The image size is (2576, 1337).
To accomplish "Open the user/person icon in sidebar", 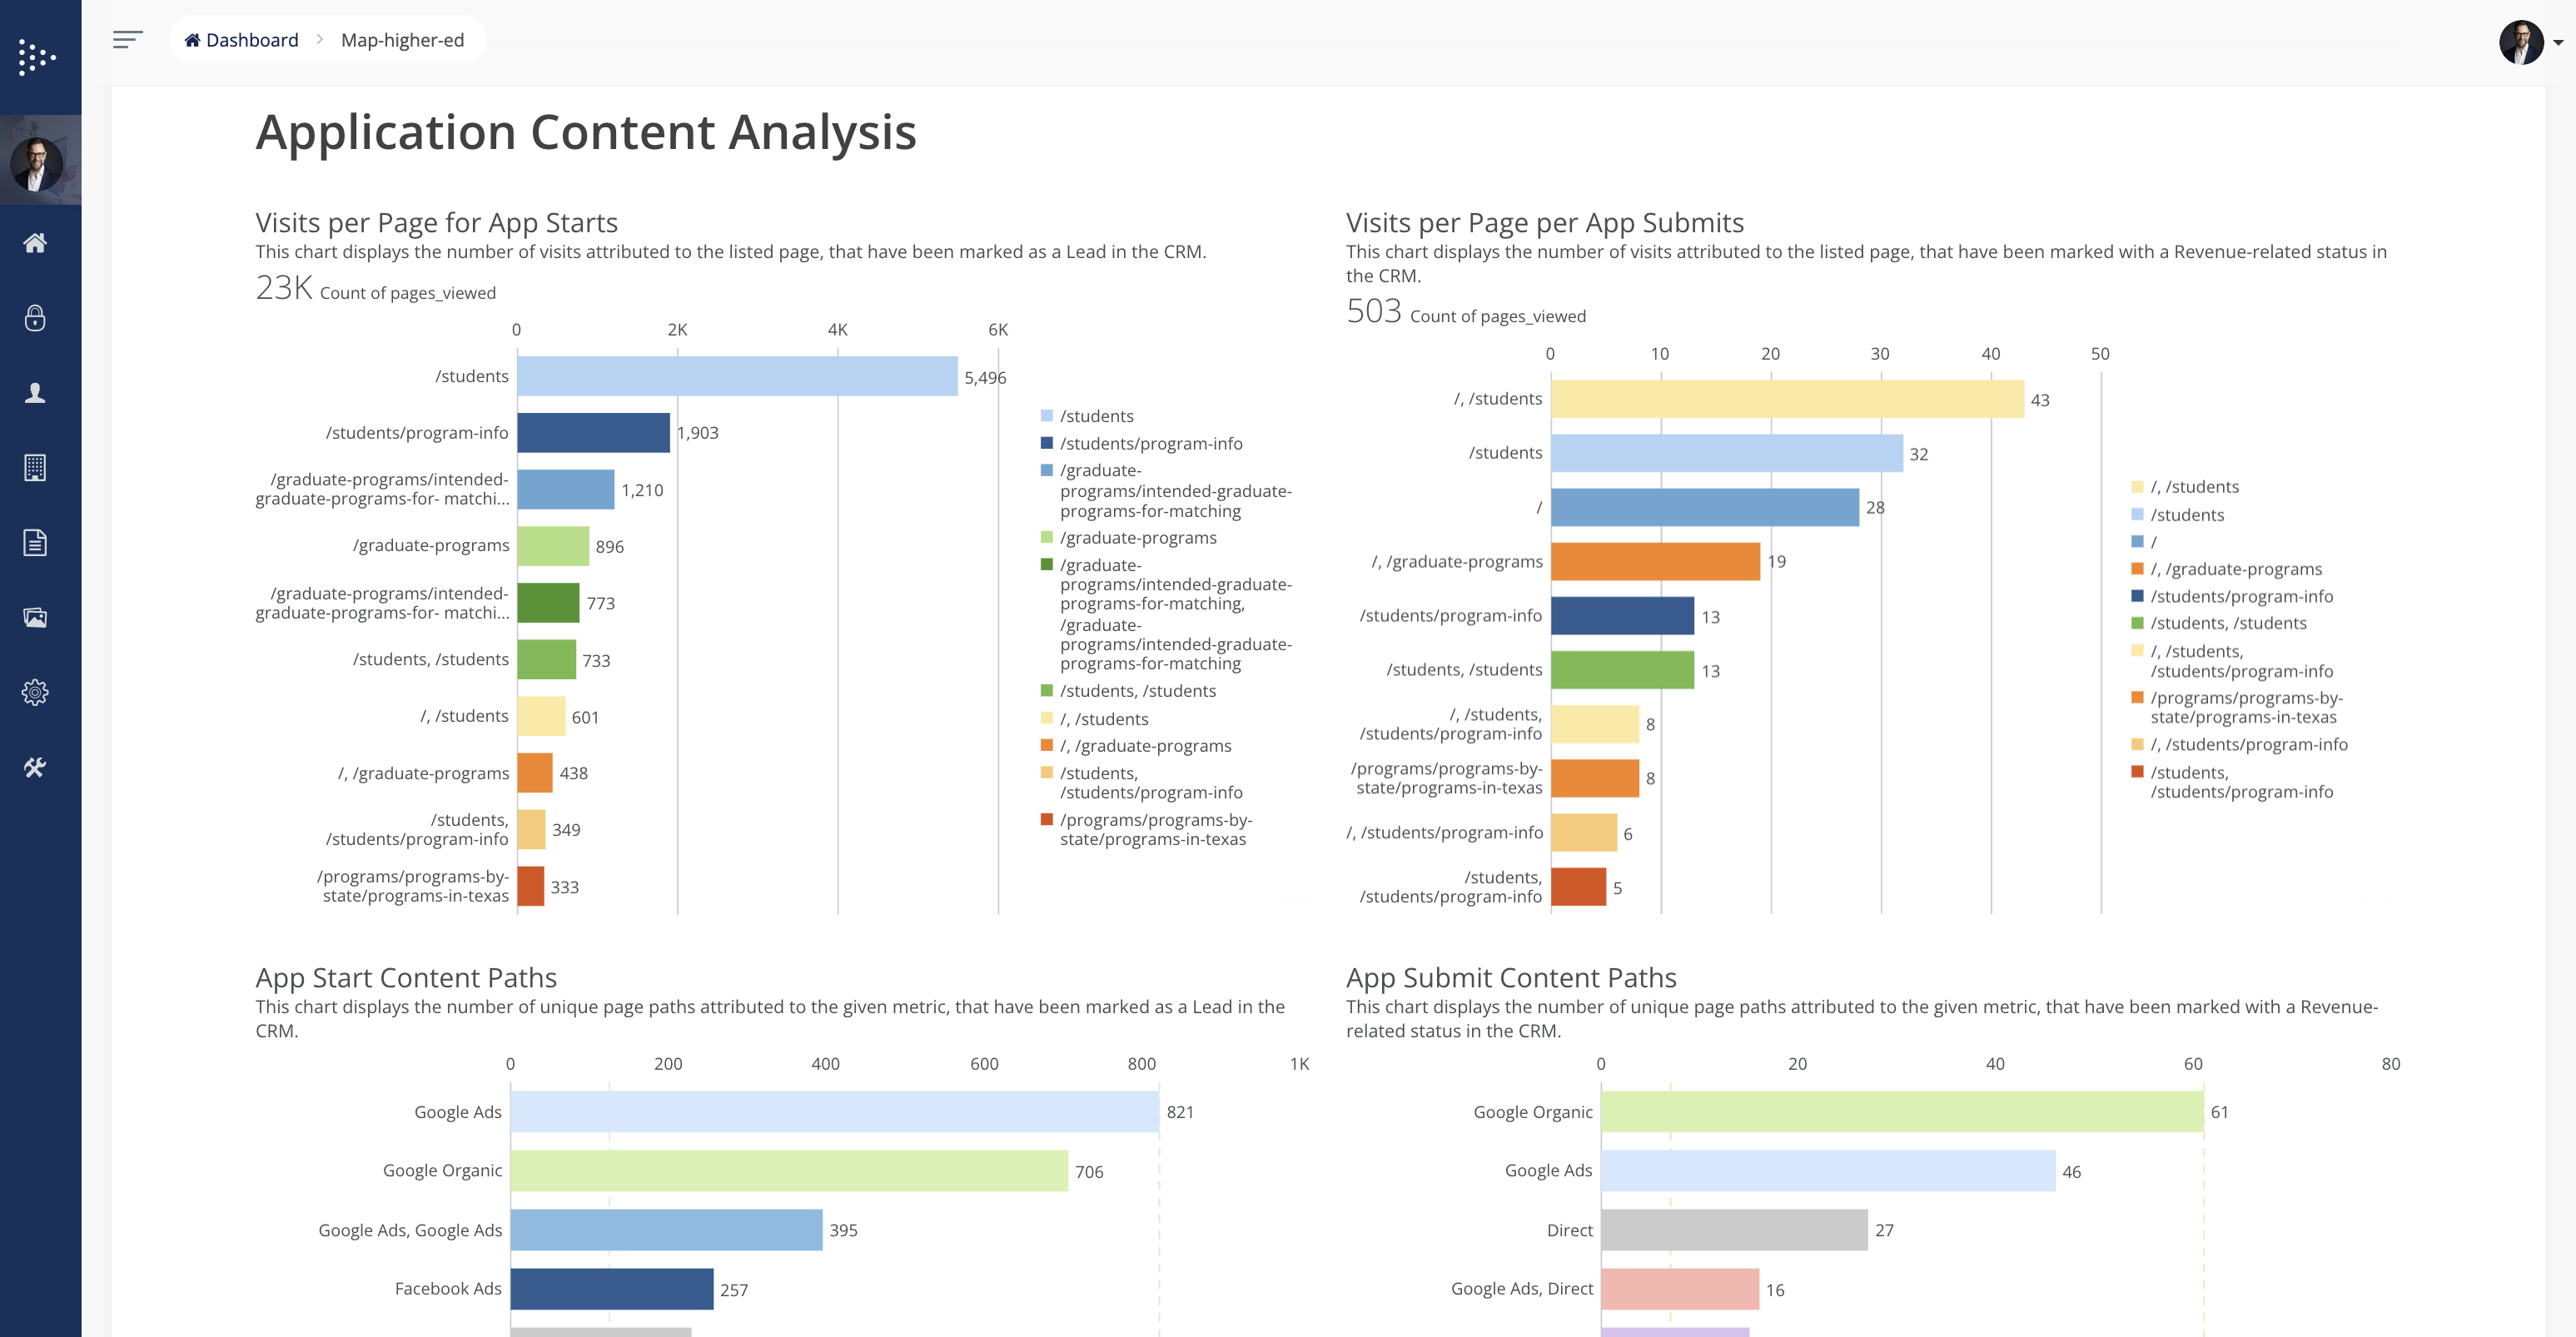I will click(35, 393).
